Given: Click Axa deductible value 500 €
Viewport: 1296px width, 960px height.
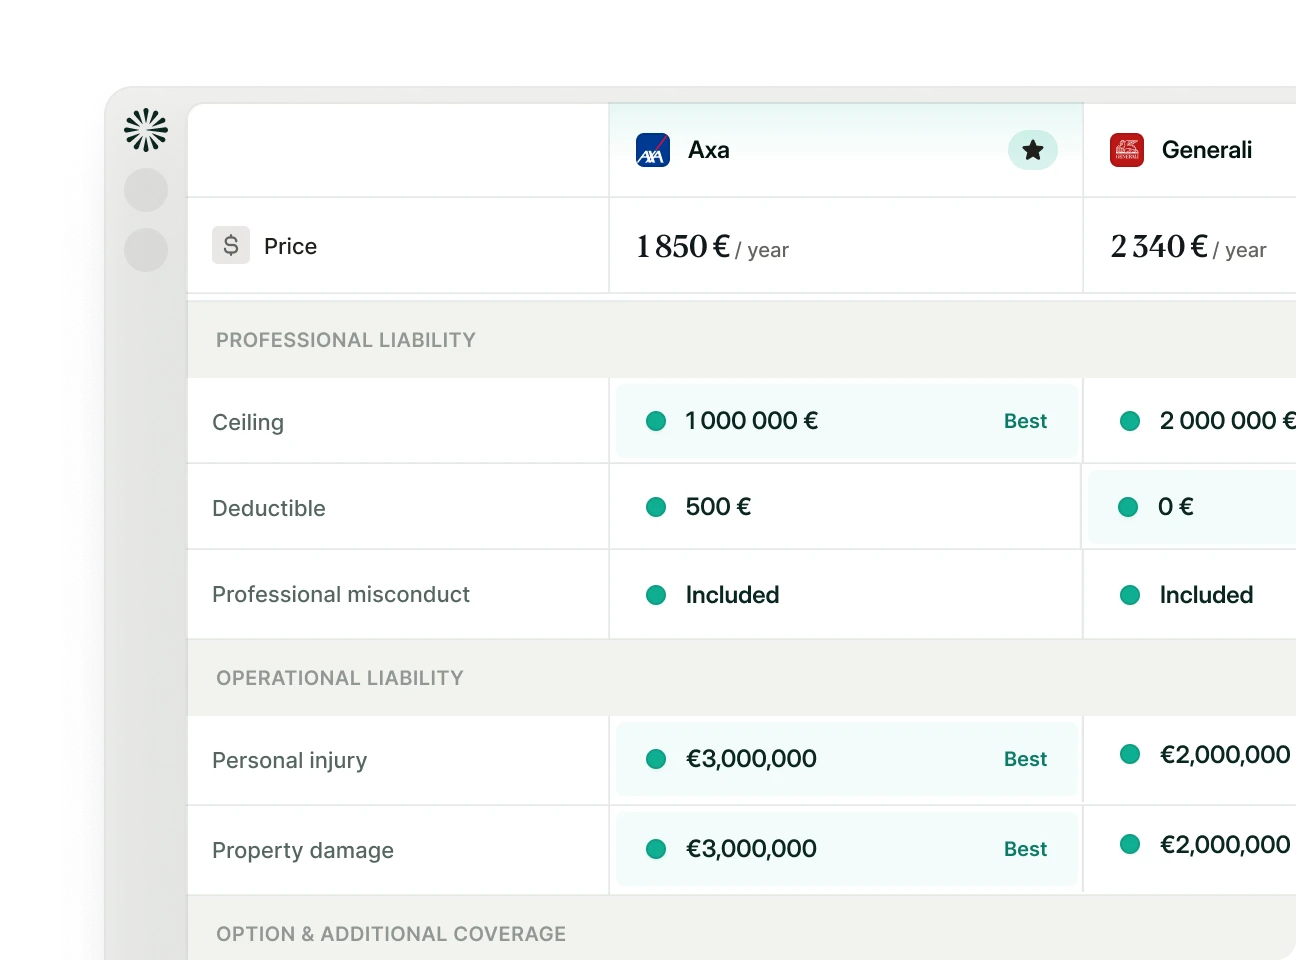Looking at the screenshot, I should 718,507.
